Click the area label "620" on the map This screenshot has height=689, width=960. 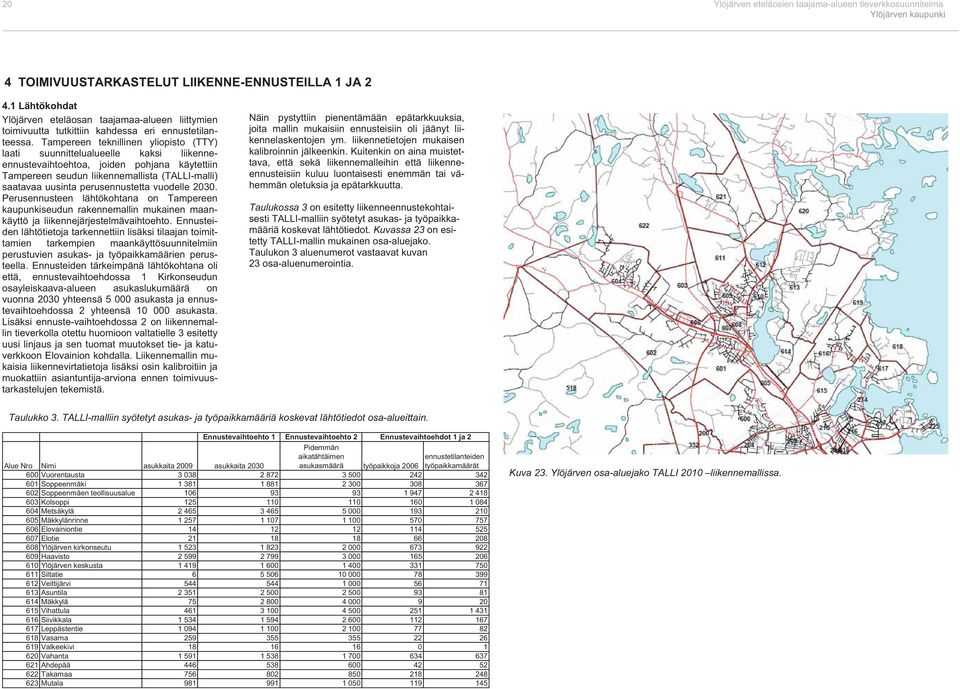[x=804, y=211]
